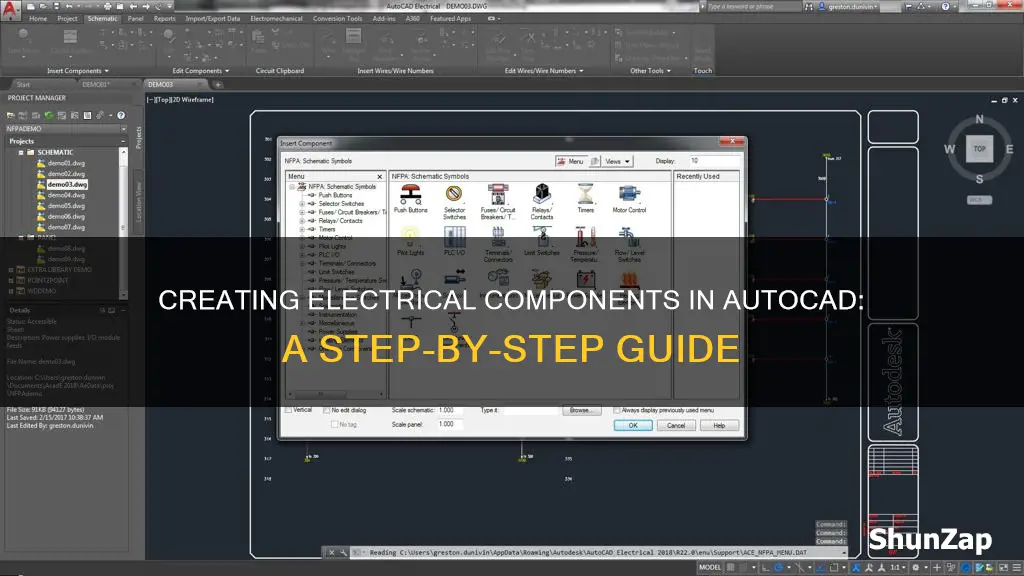Viewport: 1024px width, 576px height.
Task: Pick the Timers hourglass symbol icon
Action: click(585, 194)
